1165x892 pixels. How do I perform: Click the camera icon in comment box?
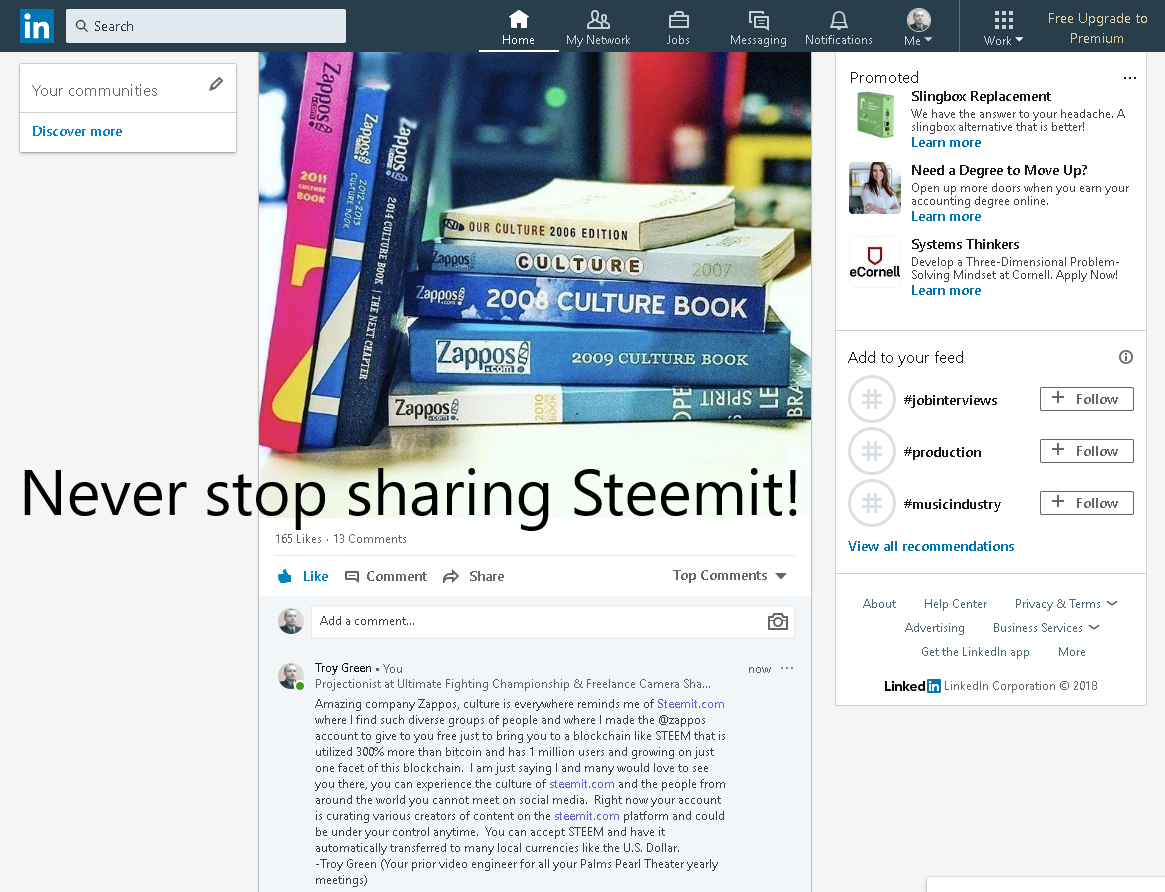click(x=777, y=622)
